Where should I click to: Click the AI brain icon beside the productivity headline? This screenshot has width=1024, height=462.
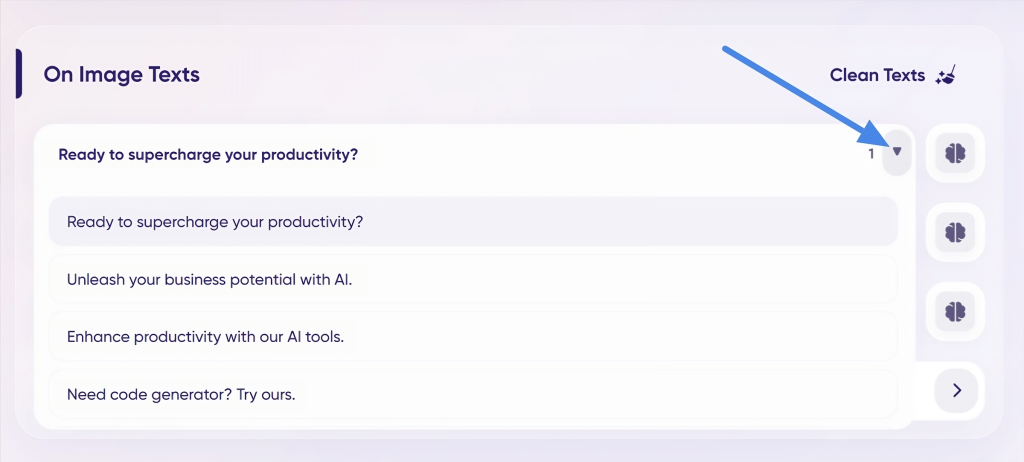[x=955, y=153]
